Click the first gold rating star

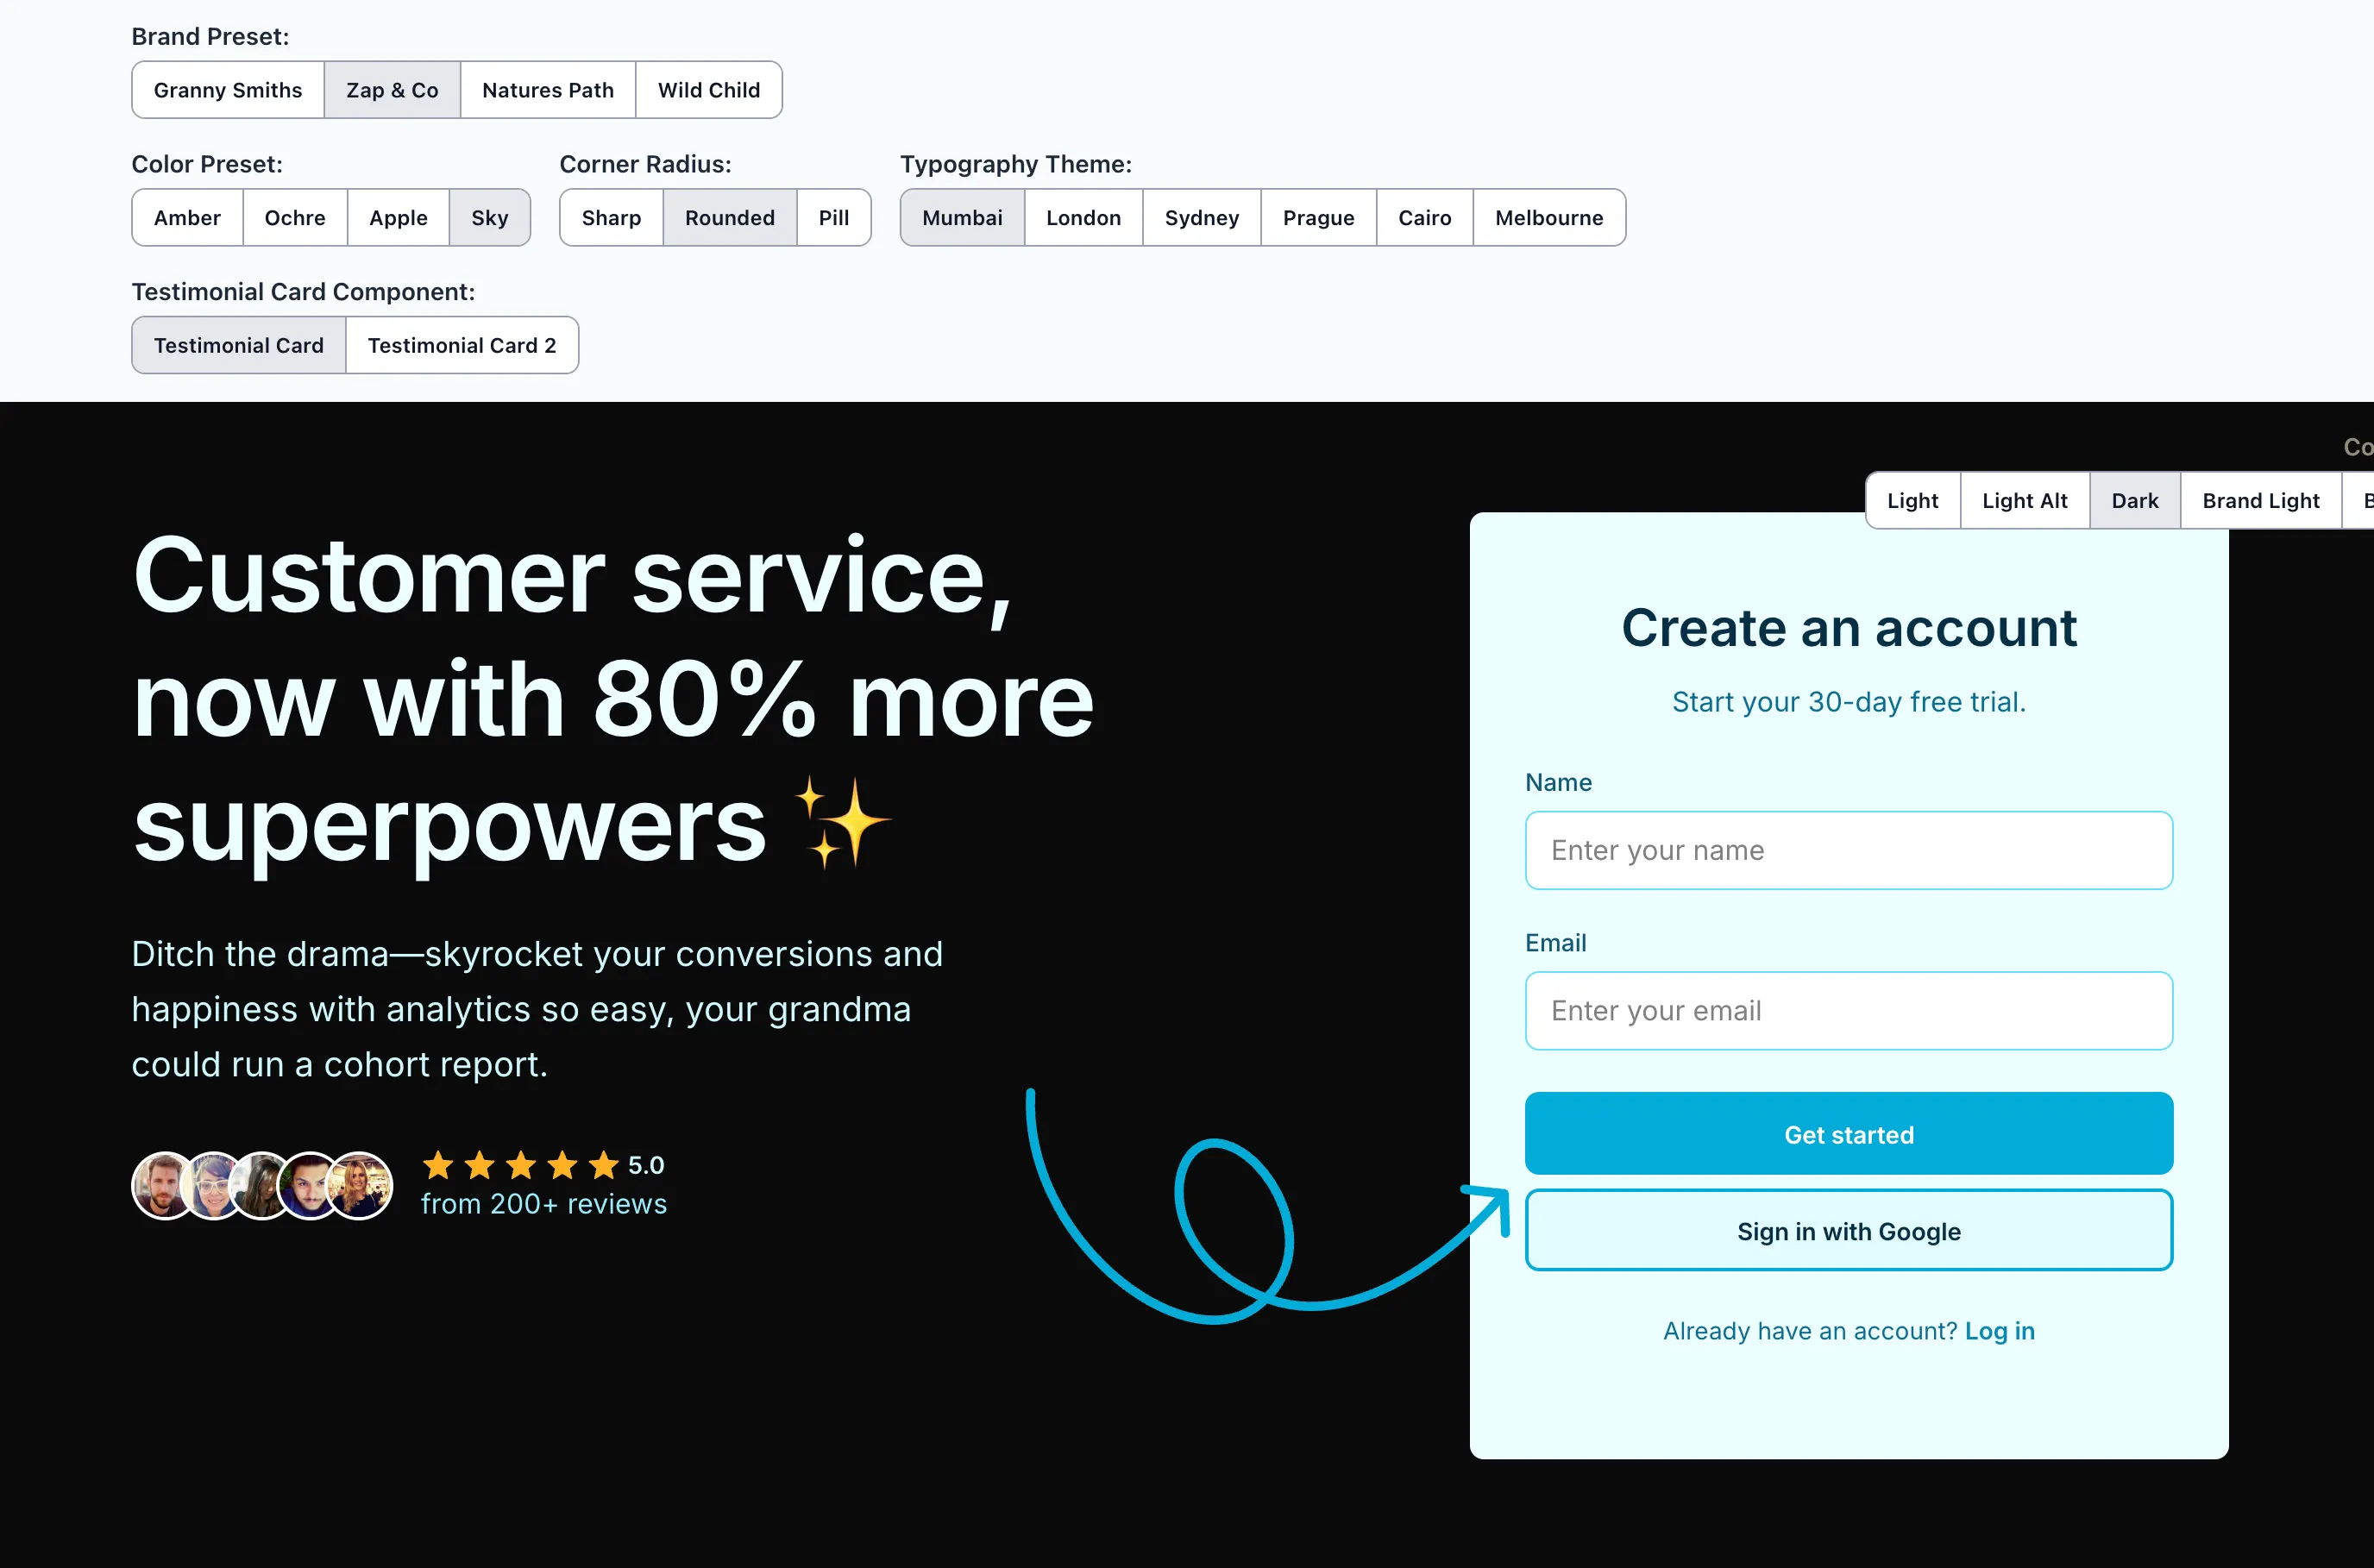pyautogui.click(x=438, y=1165)
